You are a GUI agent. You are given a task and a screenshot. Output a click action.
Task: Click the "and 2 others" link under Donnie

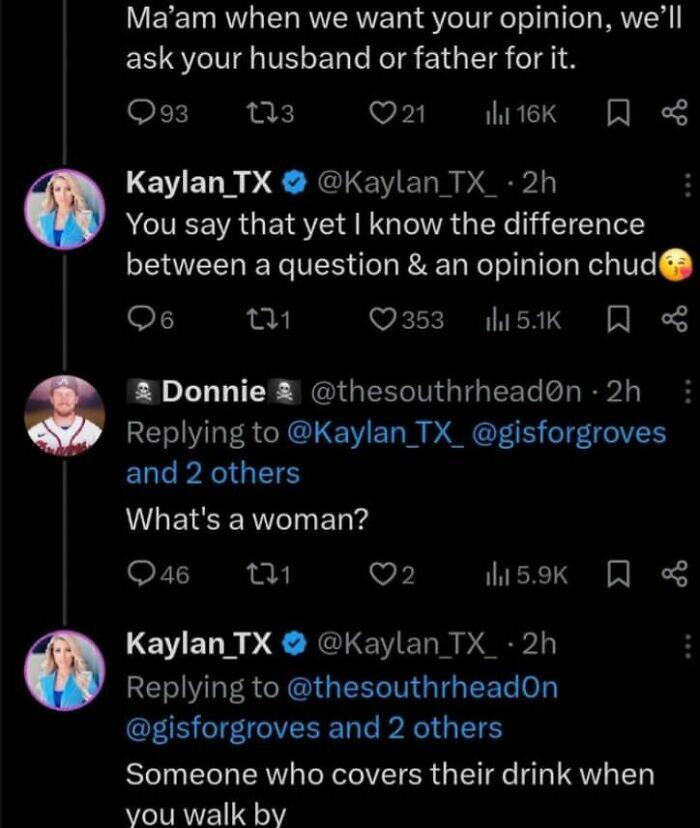(x=212, y=473)
